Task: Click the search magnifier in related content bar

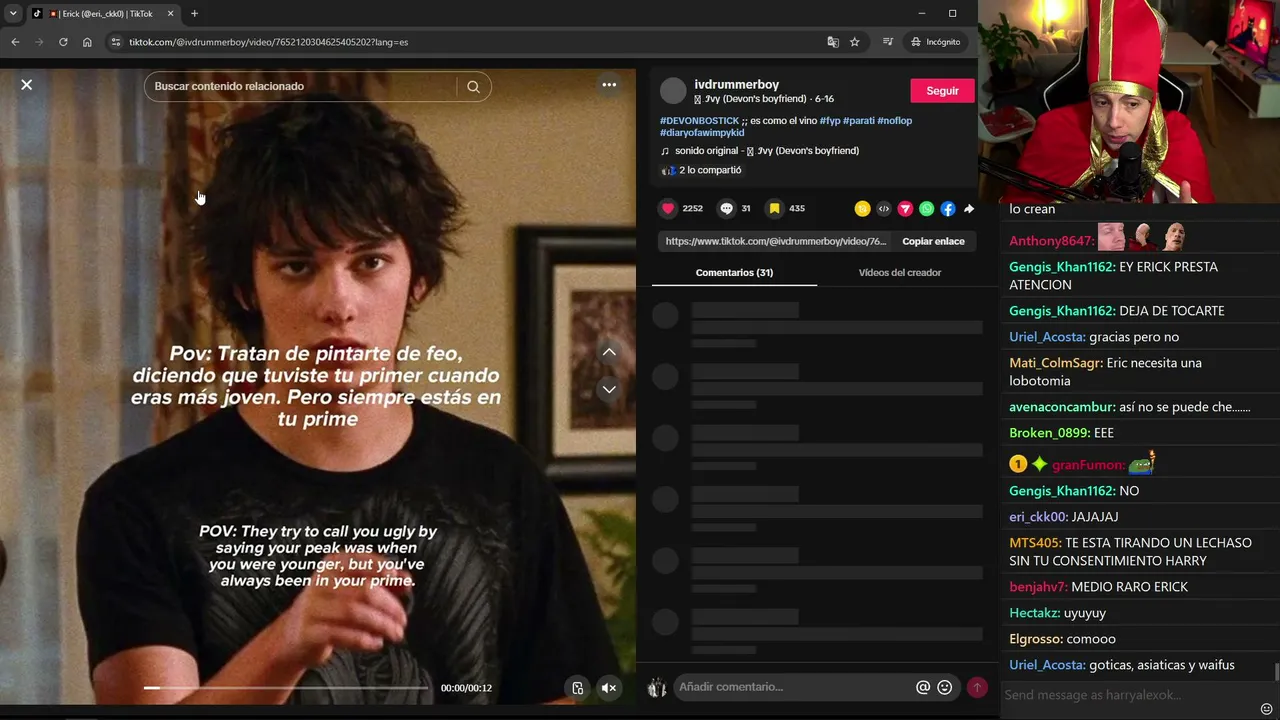Action: (x=473, y=86)
